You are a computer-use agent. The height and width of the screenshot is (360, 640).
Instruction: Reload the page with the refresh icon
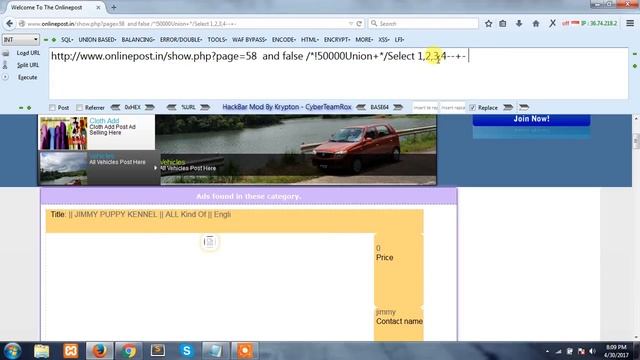pyautogui.click(x=359, y=24)
